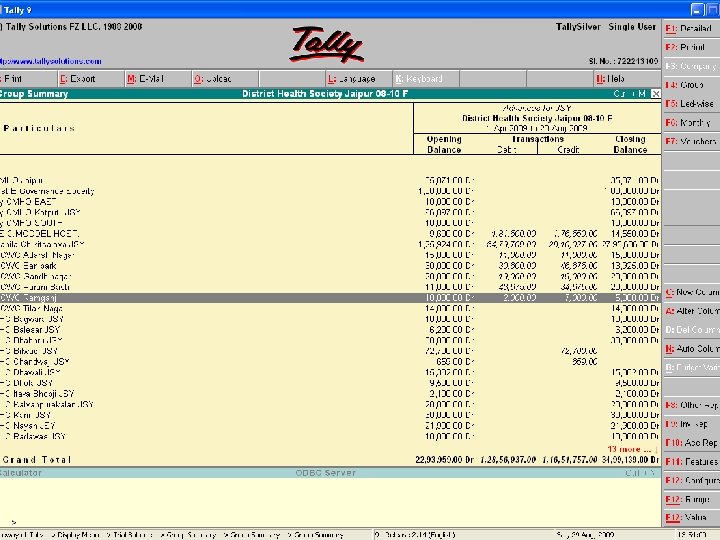720x540 pixels.
Task: Select the CWC Tilak Nagar ledger row
Action: [330, 309]
